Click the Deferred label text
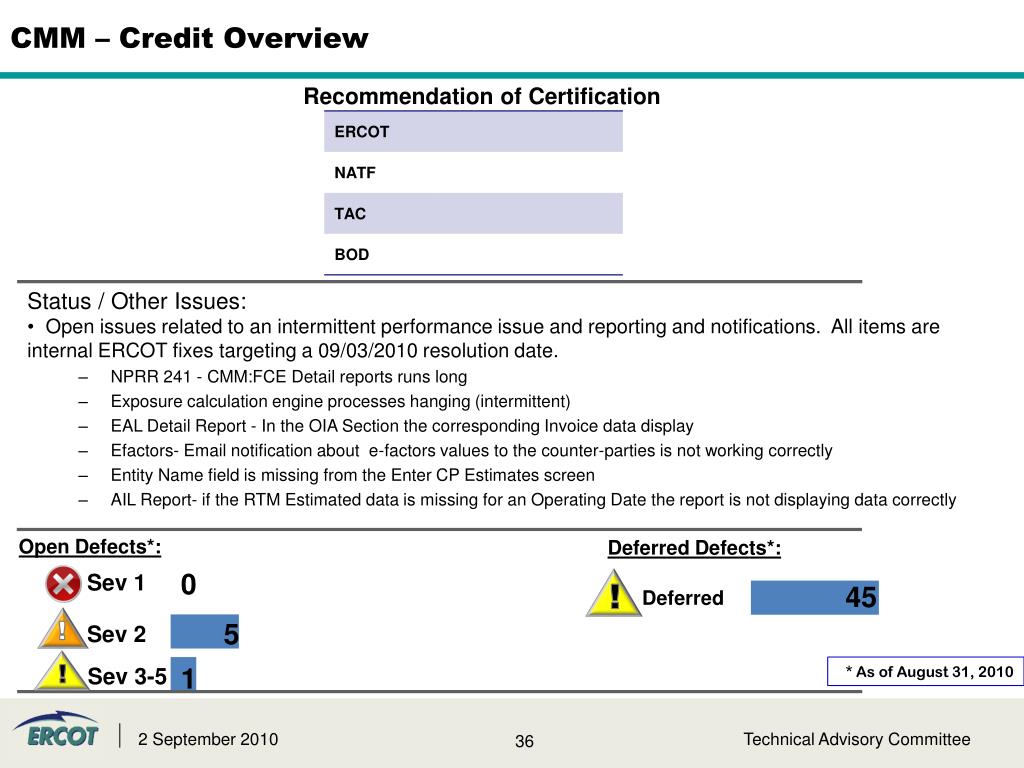Image resolution: width=1024 pixels, height=768 pixels. click(x=683, y=598)
